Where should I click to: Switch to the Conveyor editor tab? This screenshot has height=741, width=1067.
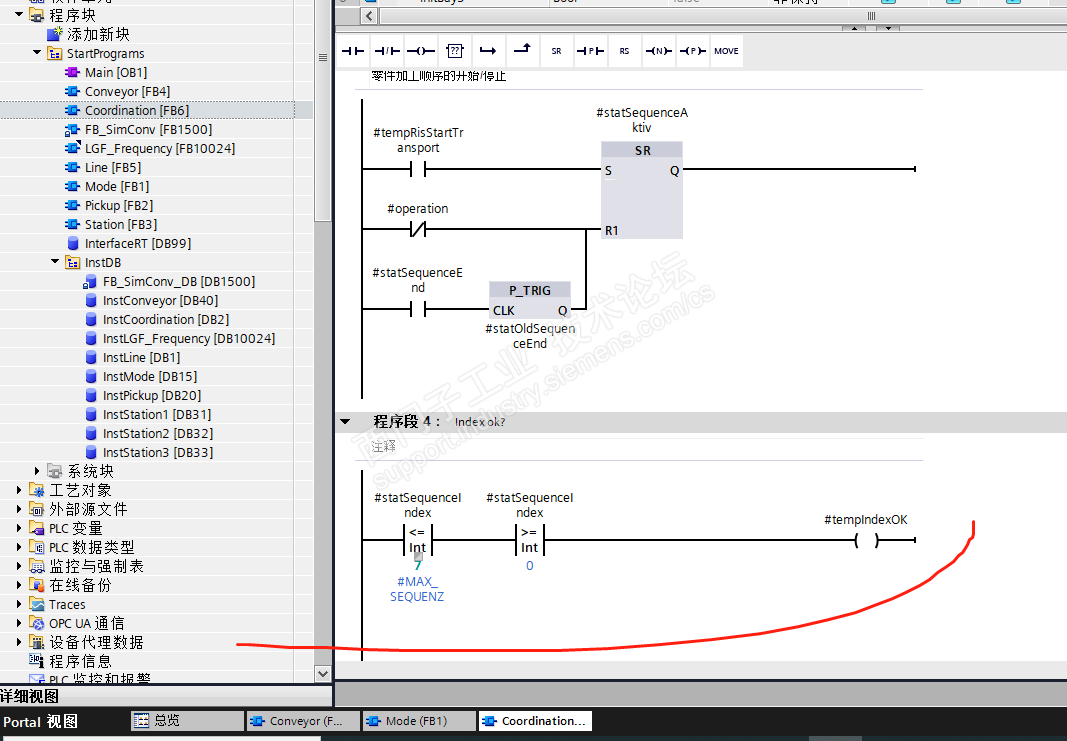pos(303,721)
